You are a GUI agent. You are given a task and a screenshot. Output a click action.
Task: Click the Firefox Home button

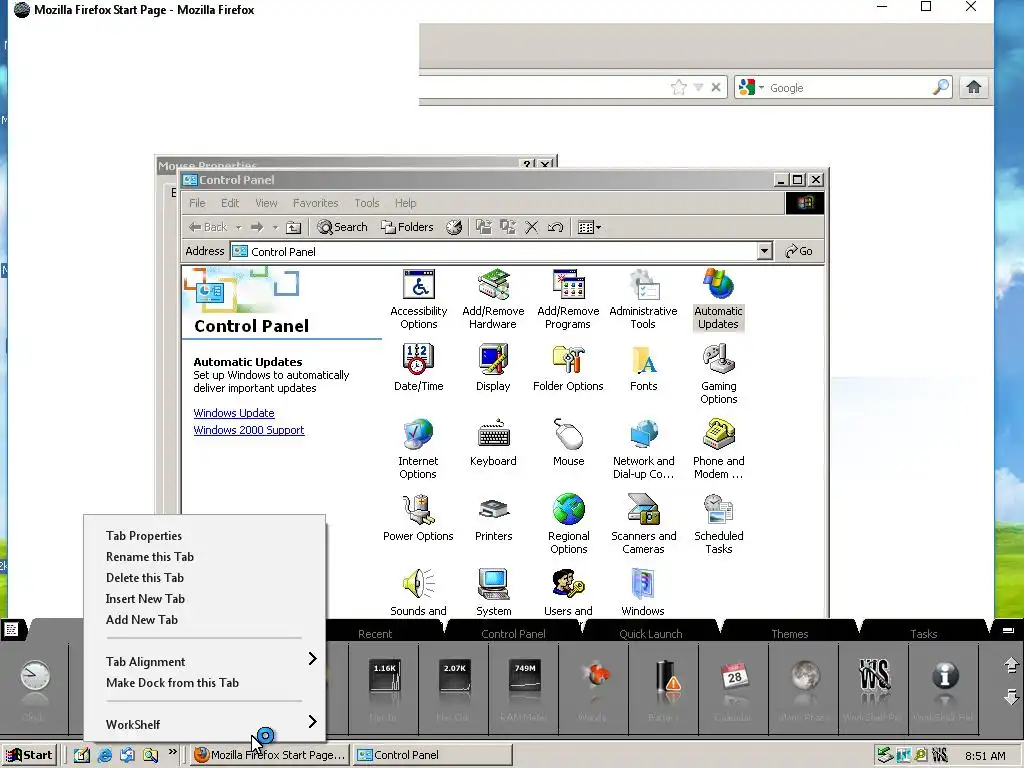point(973,87)
